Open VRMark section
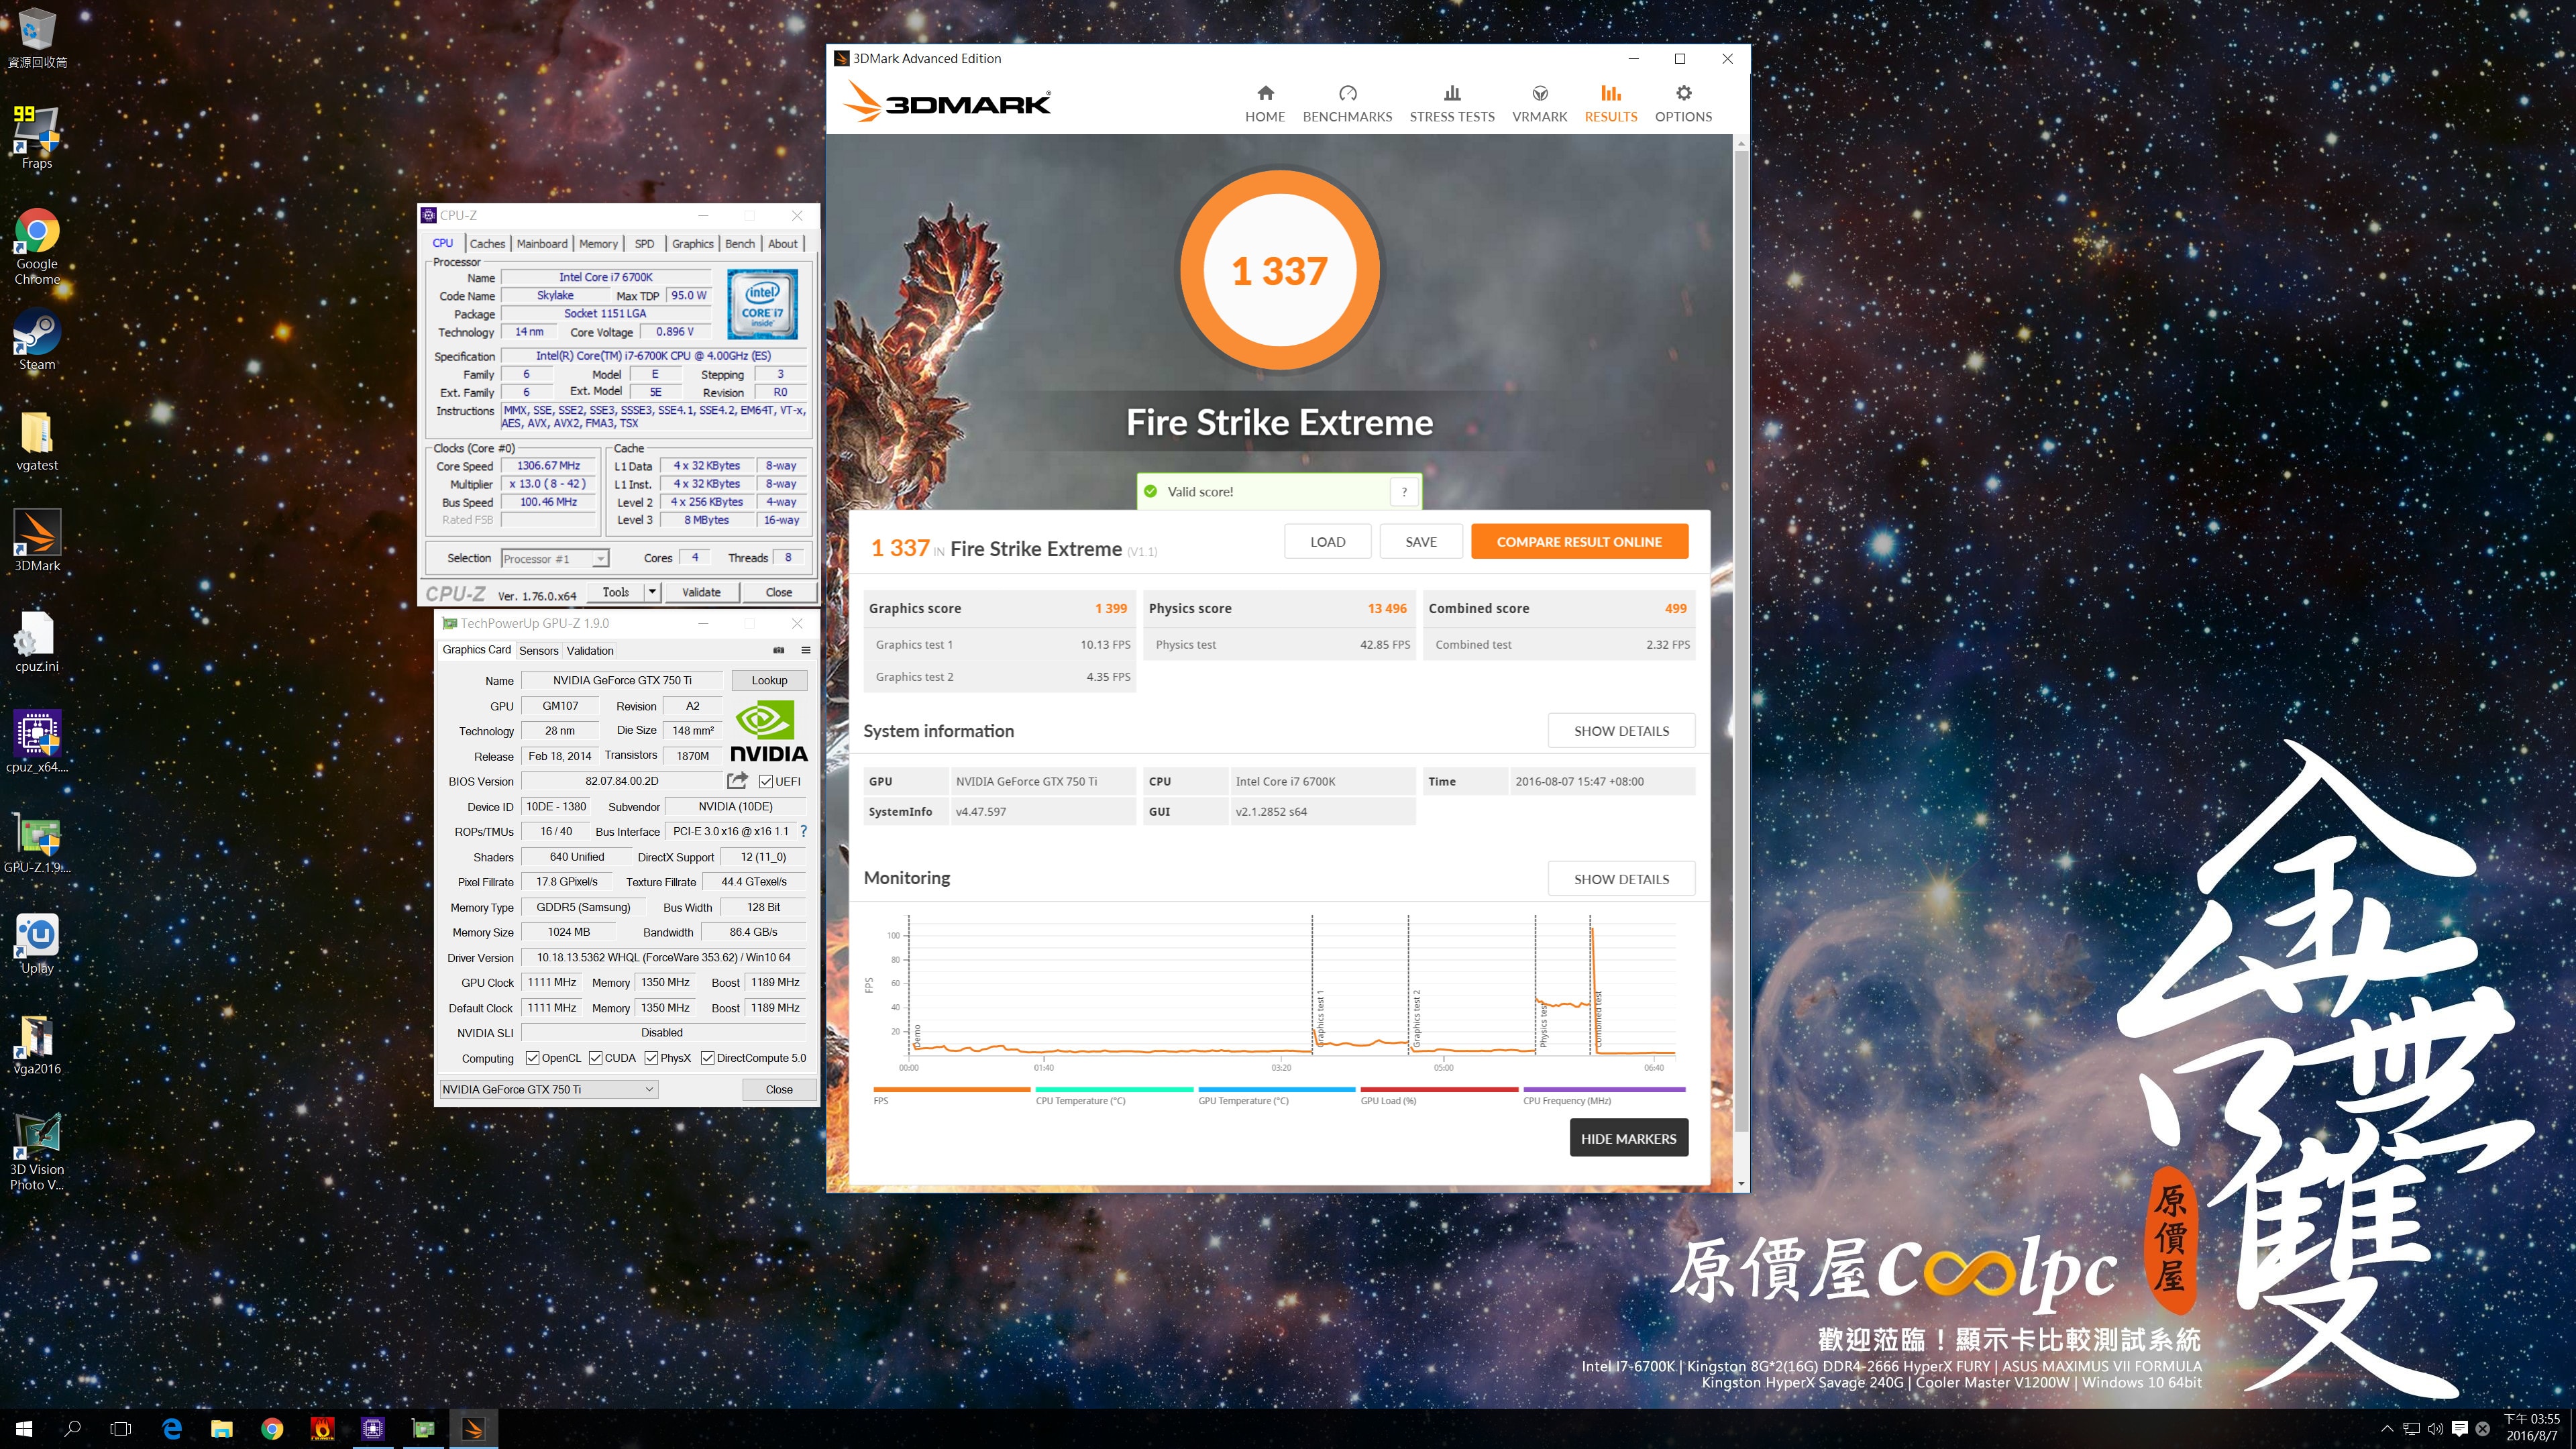The image size is (2576, 1449). pos(1539,104)
